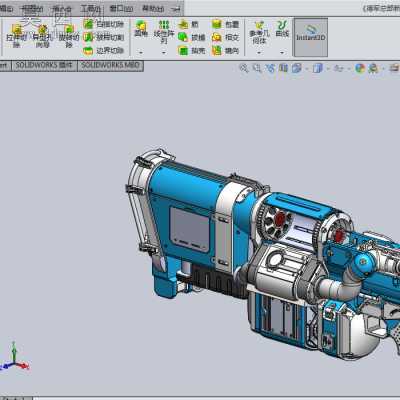
Task: Open the 工具 (Tools) menu
Action: pos(91,9)
